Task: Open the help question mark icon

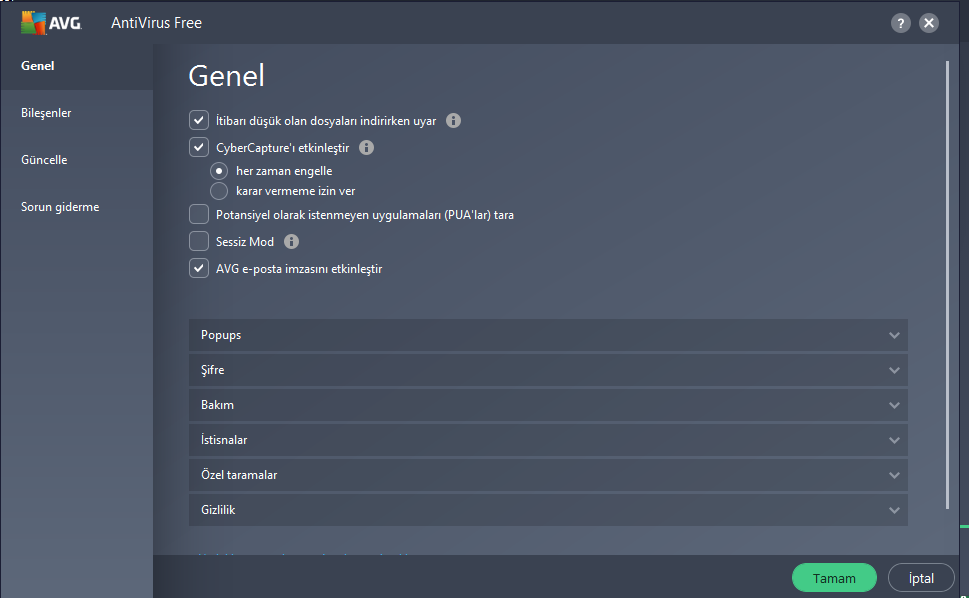Action: point(901,23)
